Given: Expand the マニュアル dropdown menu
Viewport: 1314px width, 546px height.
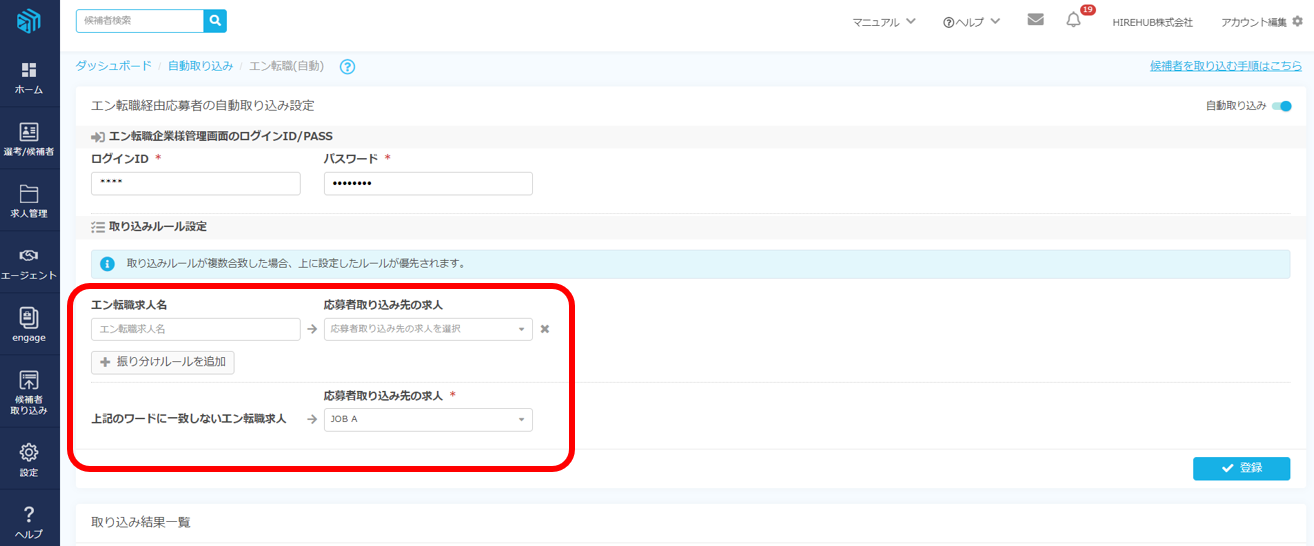Looking at the screenshot, I should tap(884, 22).
